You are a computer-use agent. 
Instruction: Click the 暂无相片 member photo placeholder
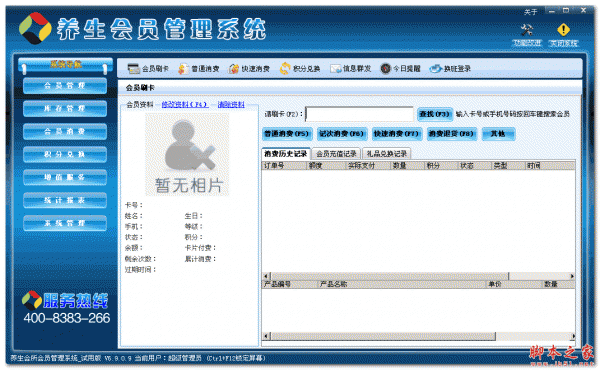tap(188, 155)
